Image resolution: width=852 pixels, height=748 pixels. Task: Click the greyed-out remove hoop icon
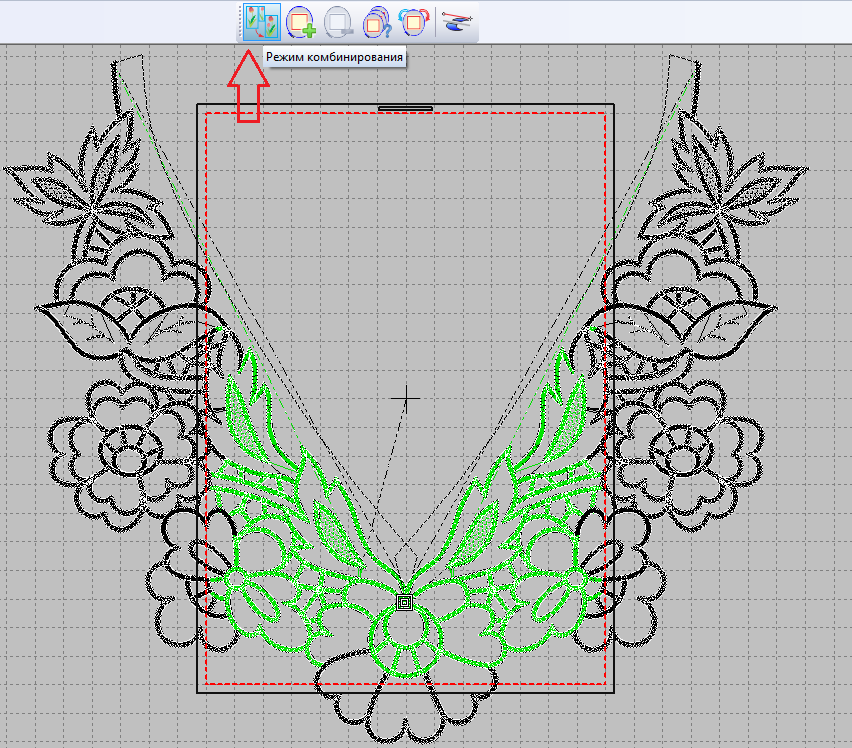coord(339,21)
